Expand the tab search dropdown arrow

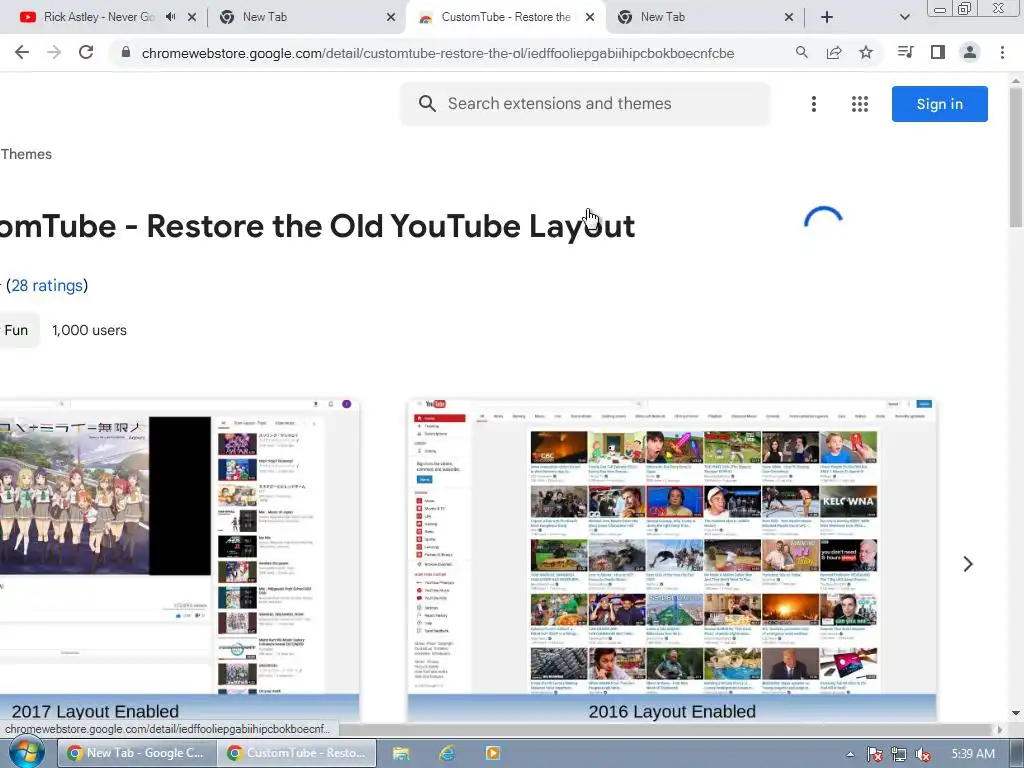(x=904, y=17)
